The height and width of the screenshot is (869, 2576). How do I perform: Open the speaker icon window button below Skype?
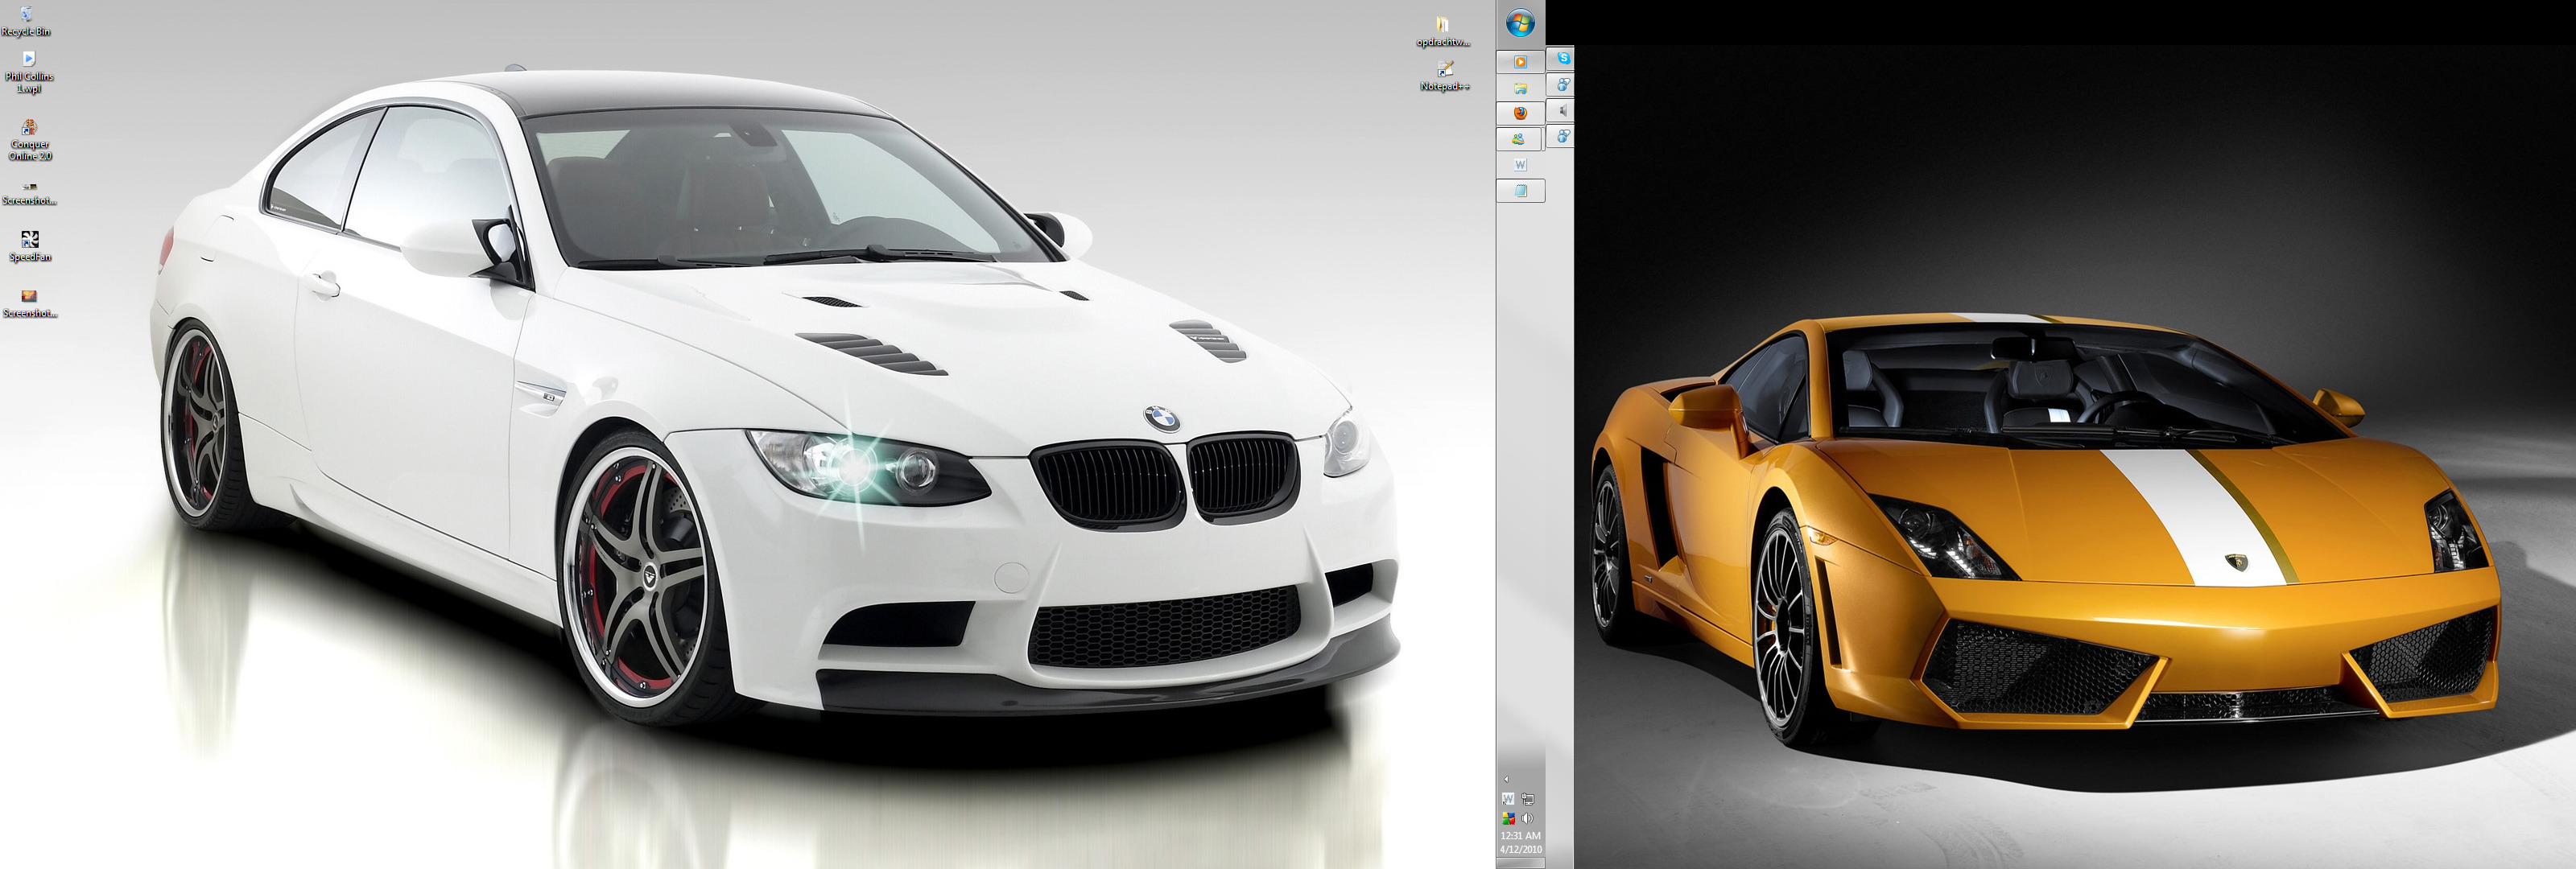point(1562,111)
